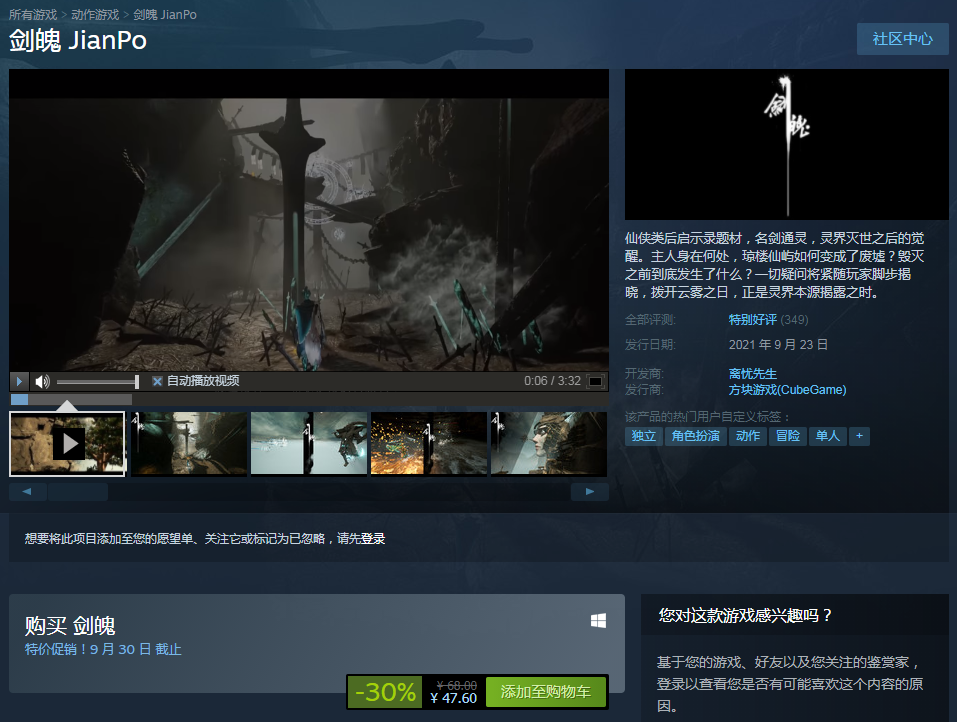Click the 特别好评 reviews link
The width and height of the screenshot is (957, 722).
[x=753, y=320]
